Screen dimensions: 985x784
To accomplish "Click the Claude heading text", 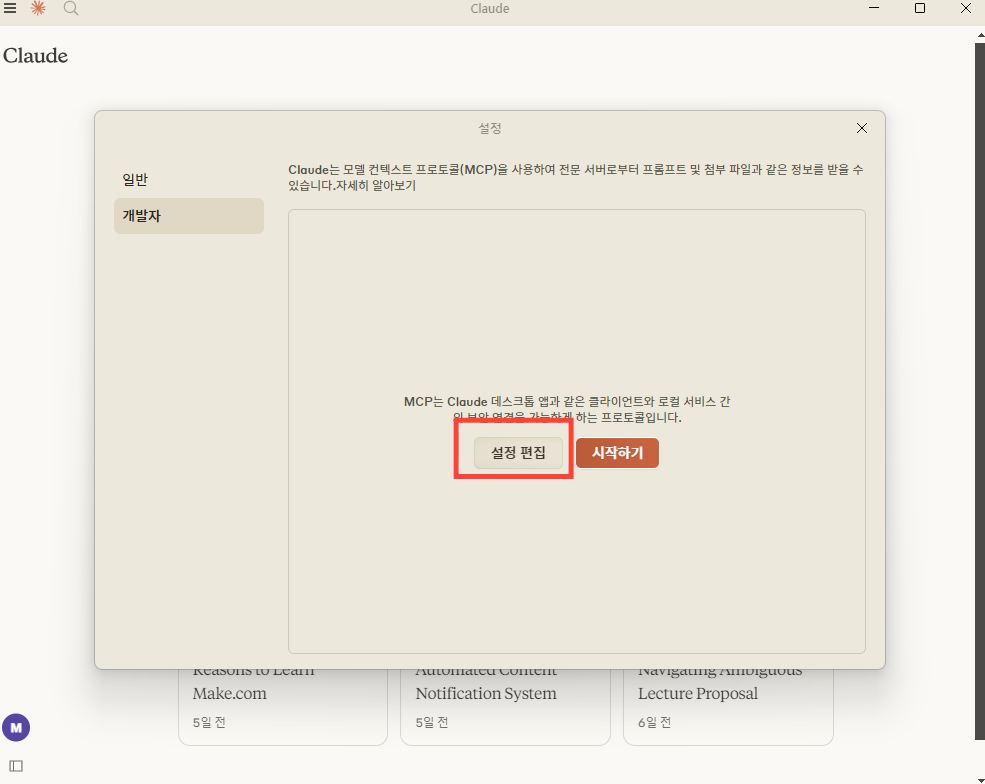I will pyautogui.click(x=35, y=56).
